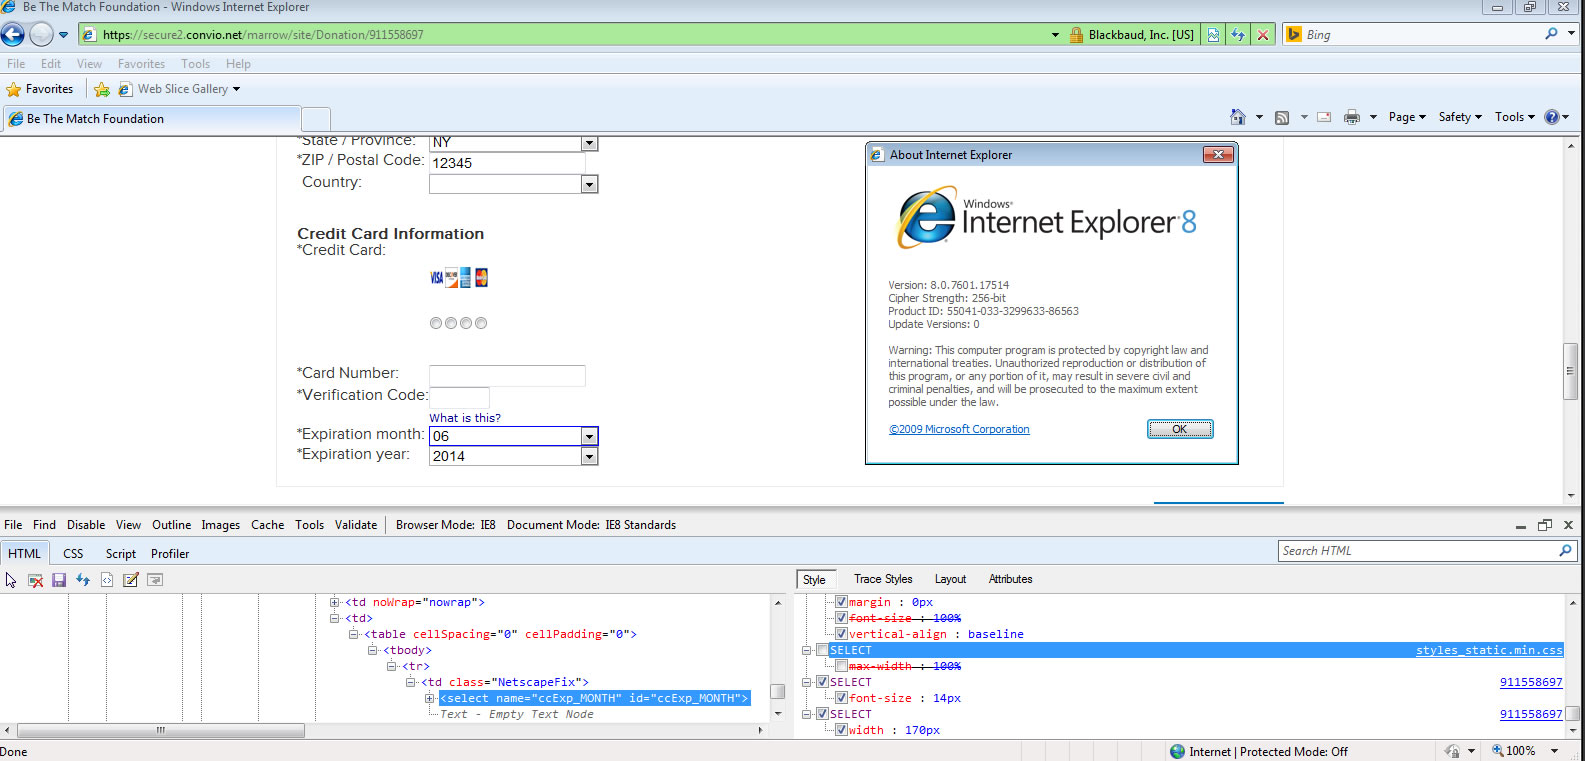Click the Bing search magnifier icon
1585x761 pixels.
[1551, 34]
